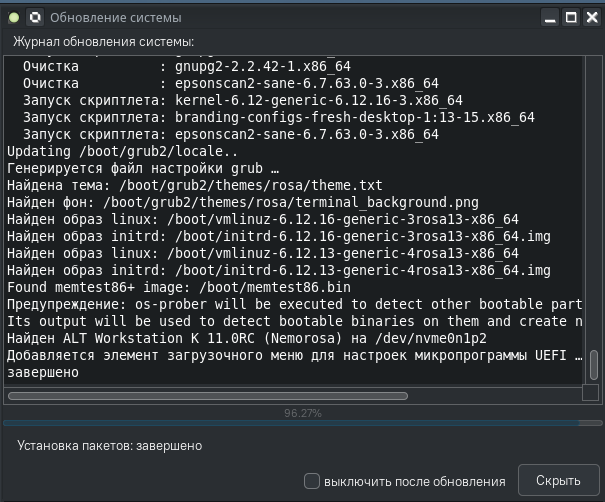The width and height of the screenshot is (605, 502).
Task: Click the line 'Updating /boot/grub2/locale..'
Action: pos(122,151)
